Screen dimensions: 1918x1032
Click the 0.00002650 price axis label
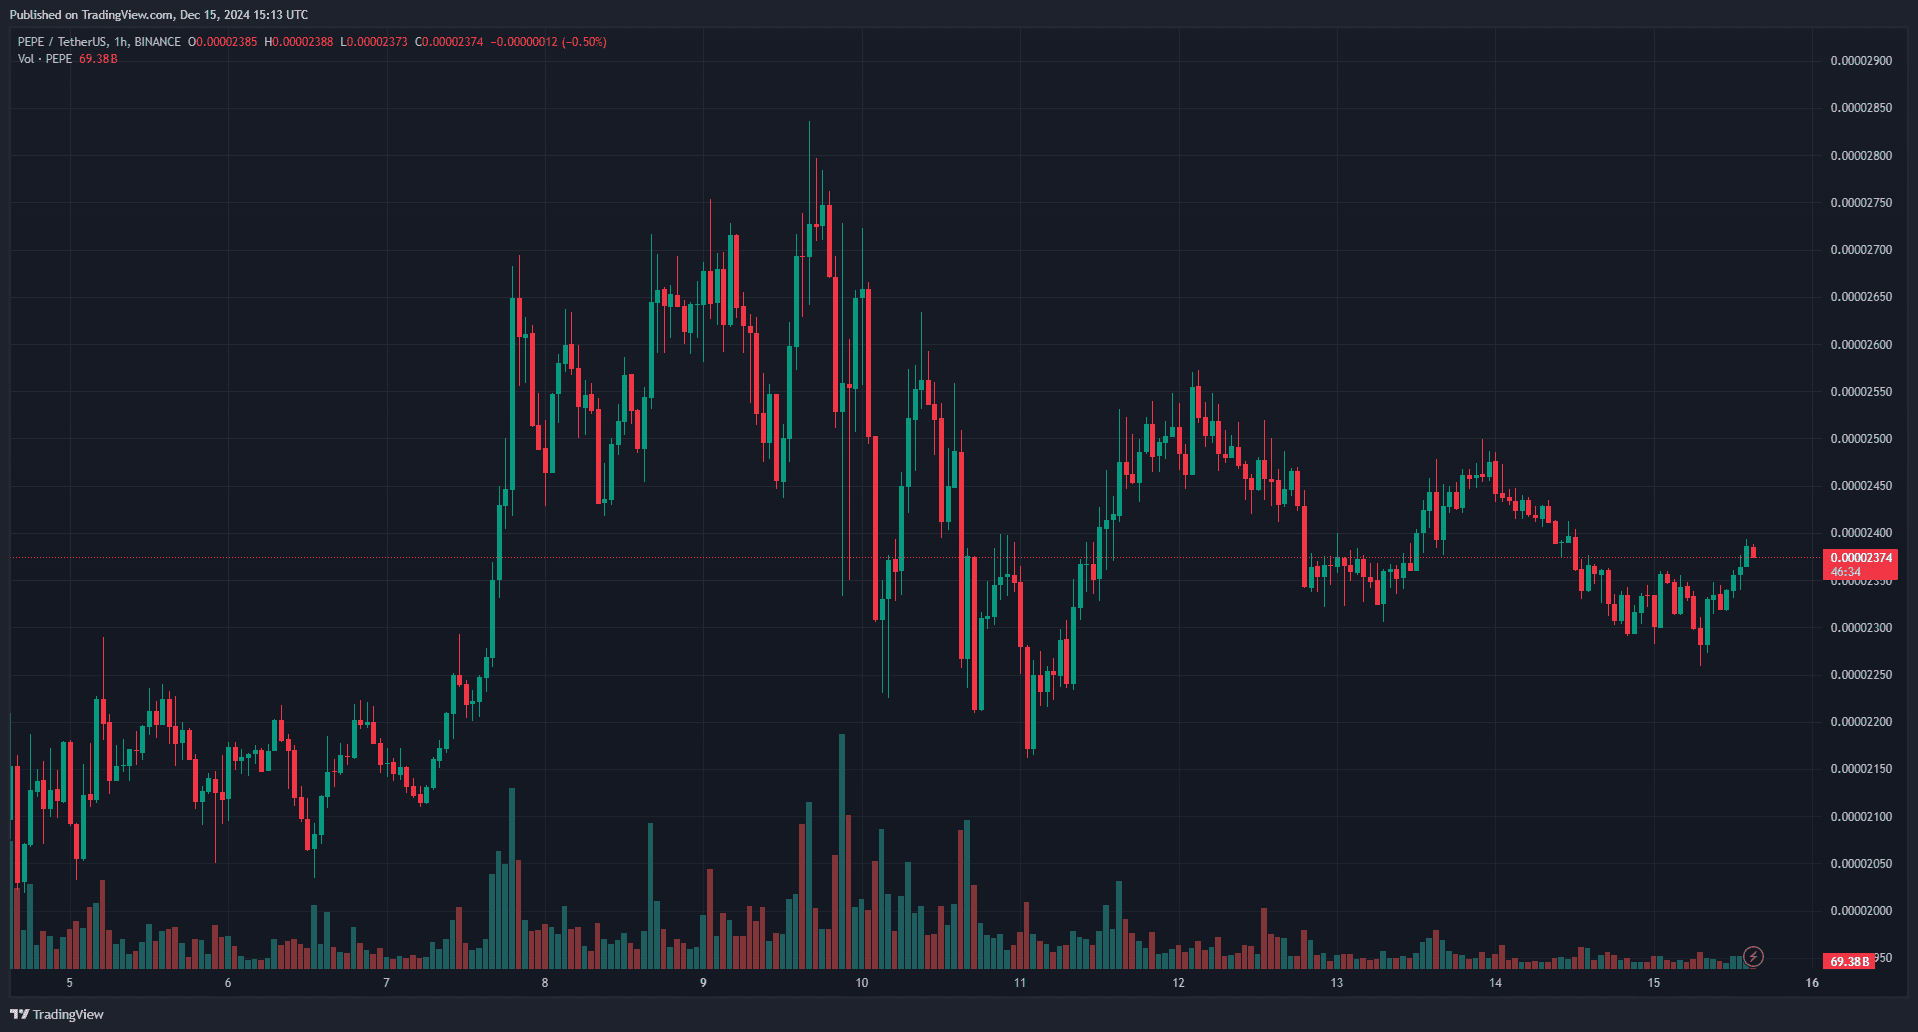1861,297
